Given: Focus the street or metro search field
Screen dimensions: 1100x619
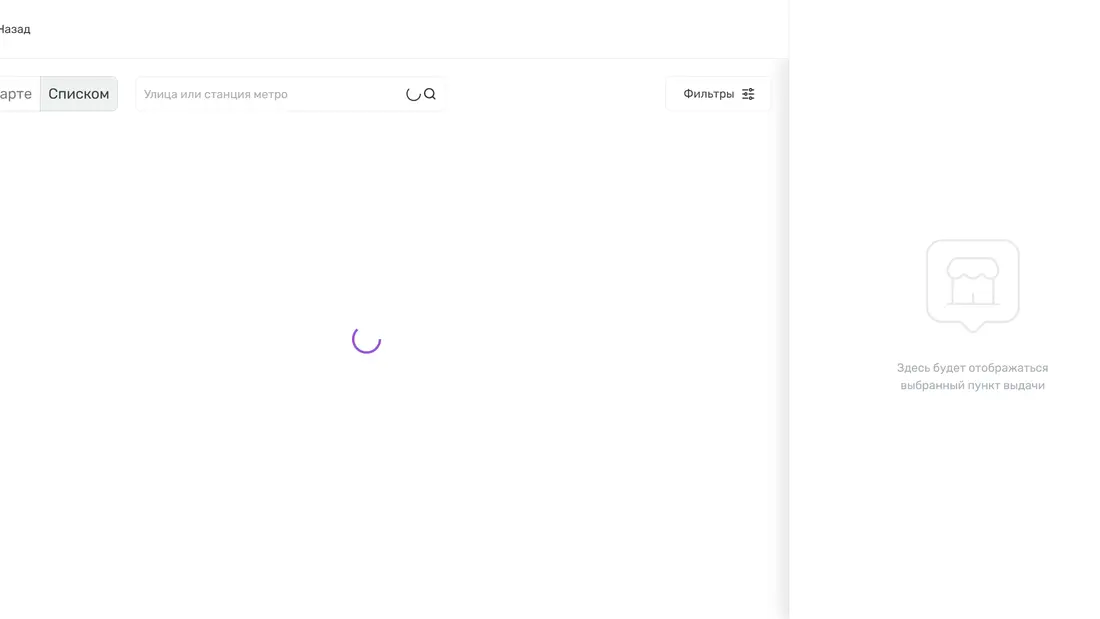Looking at the screenshot, I should [x=270, y=94].
